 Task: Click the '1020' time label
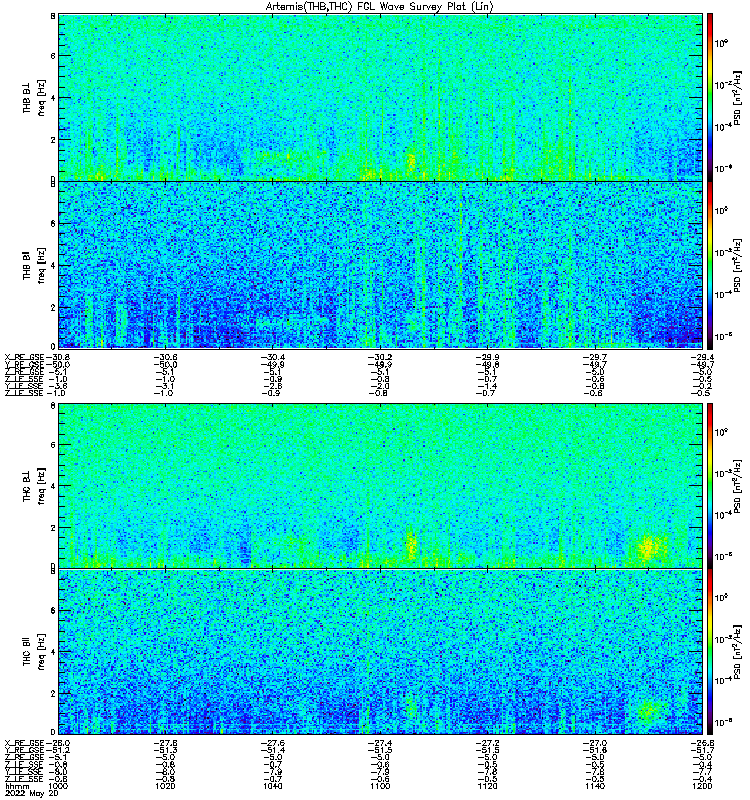pyautogui.click(x=165, y=786)
